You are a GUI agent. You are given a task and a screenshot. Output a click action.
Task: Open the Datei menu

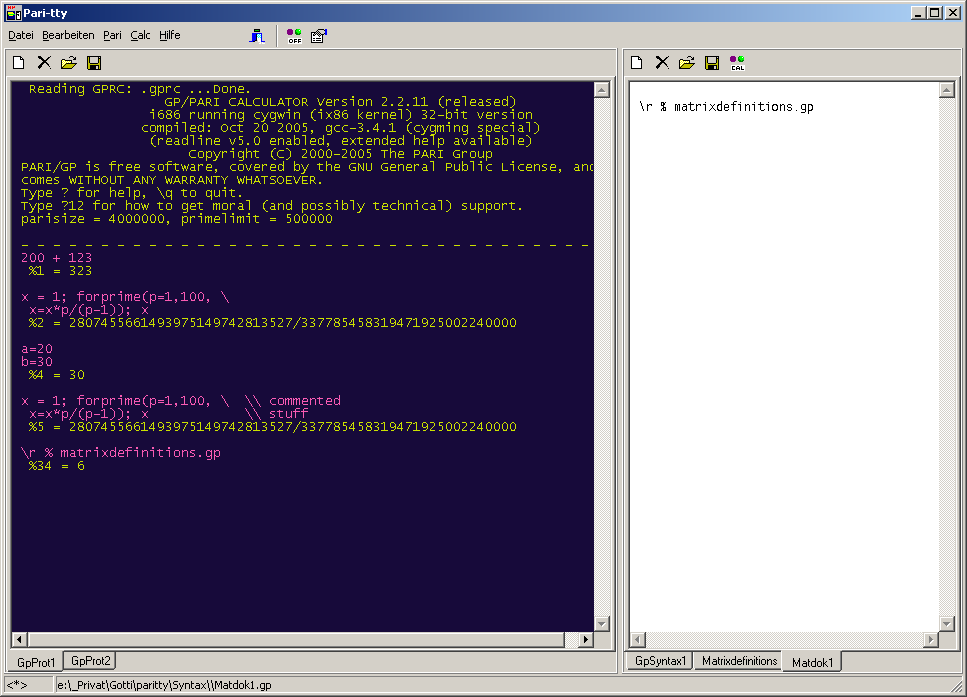(x=21, y=35)
